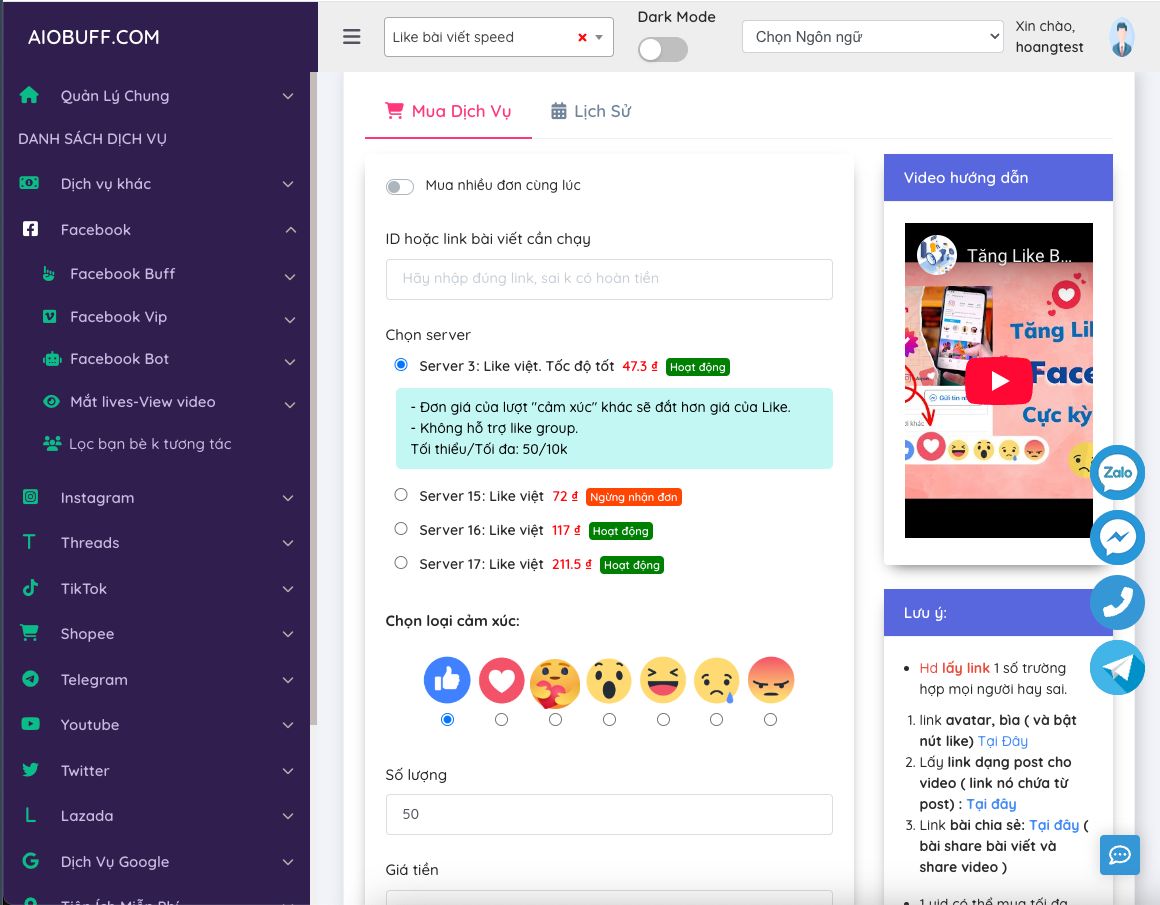This screenshot has height=905, width=1160.
Task: Click the Instagram icon in sidebar
Action: (x=30, y=497)
